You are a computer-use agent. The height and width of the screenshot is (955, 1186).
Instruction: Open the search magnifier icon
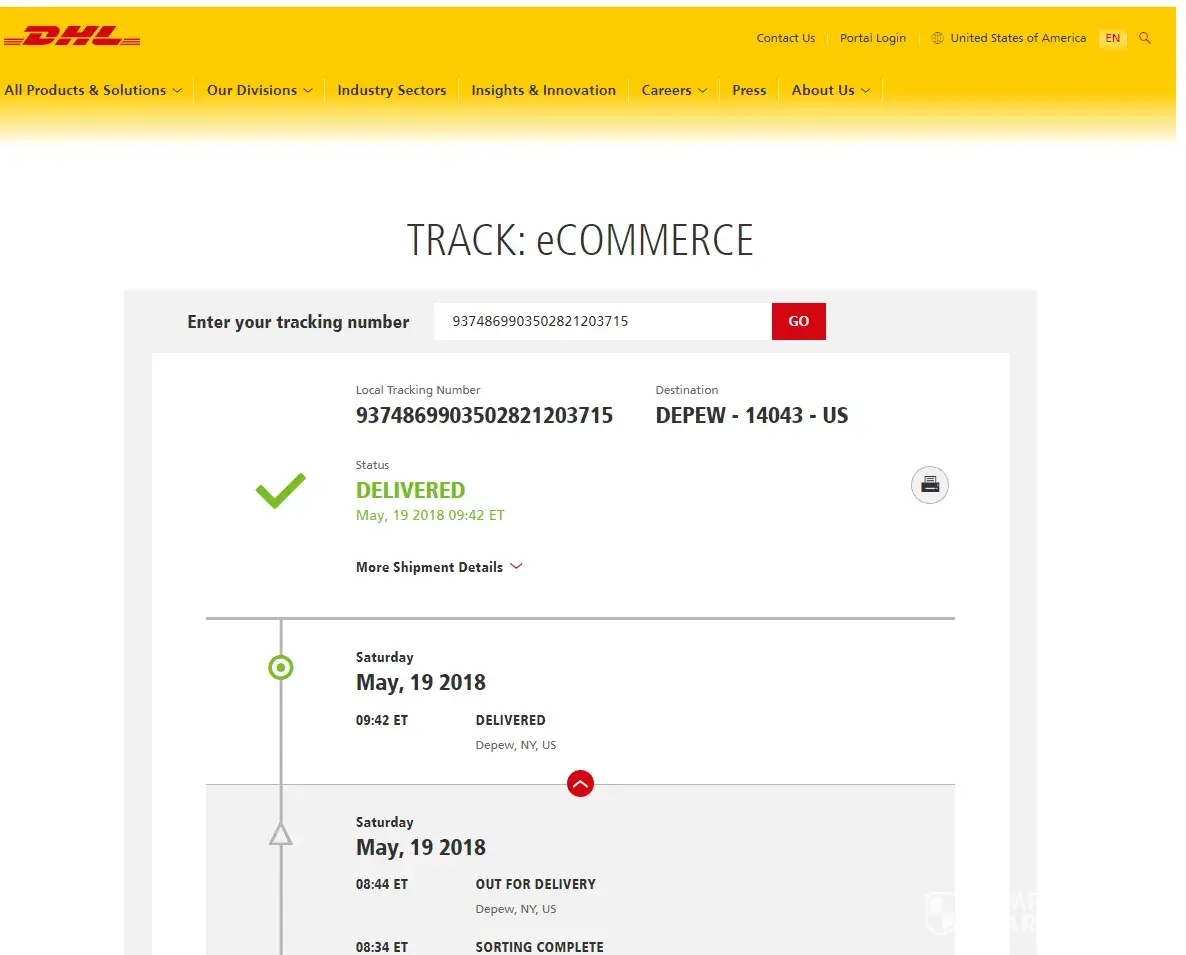[x=1144, y=38]
